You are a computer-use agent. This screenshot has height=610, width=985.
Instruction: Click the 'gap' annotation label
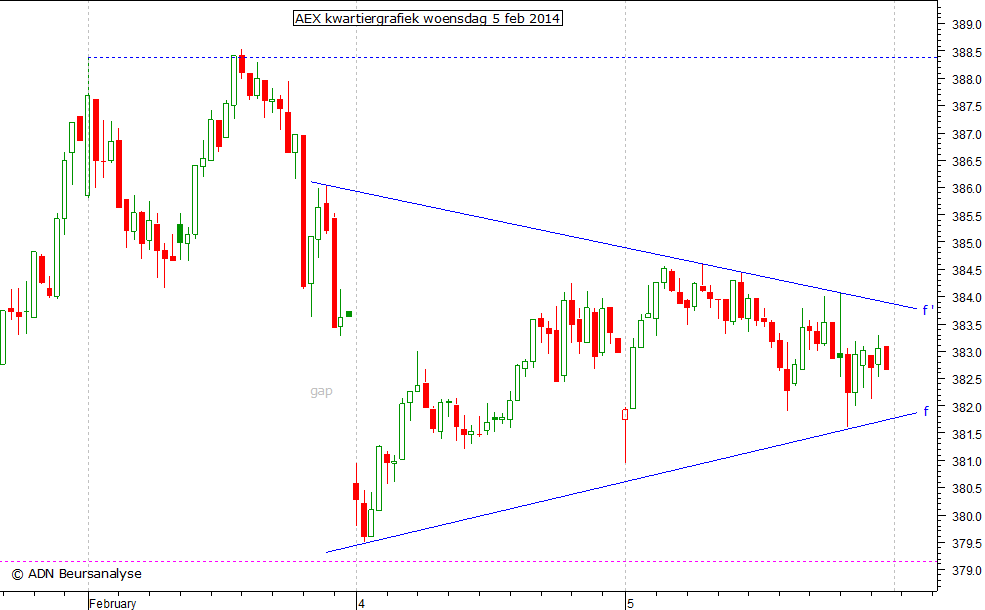coord(321,391)
